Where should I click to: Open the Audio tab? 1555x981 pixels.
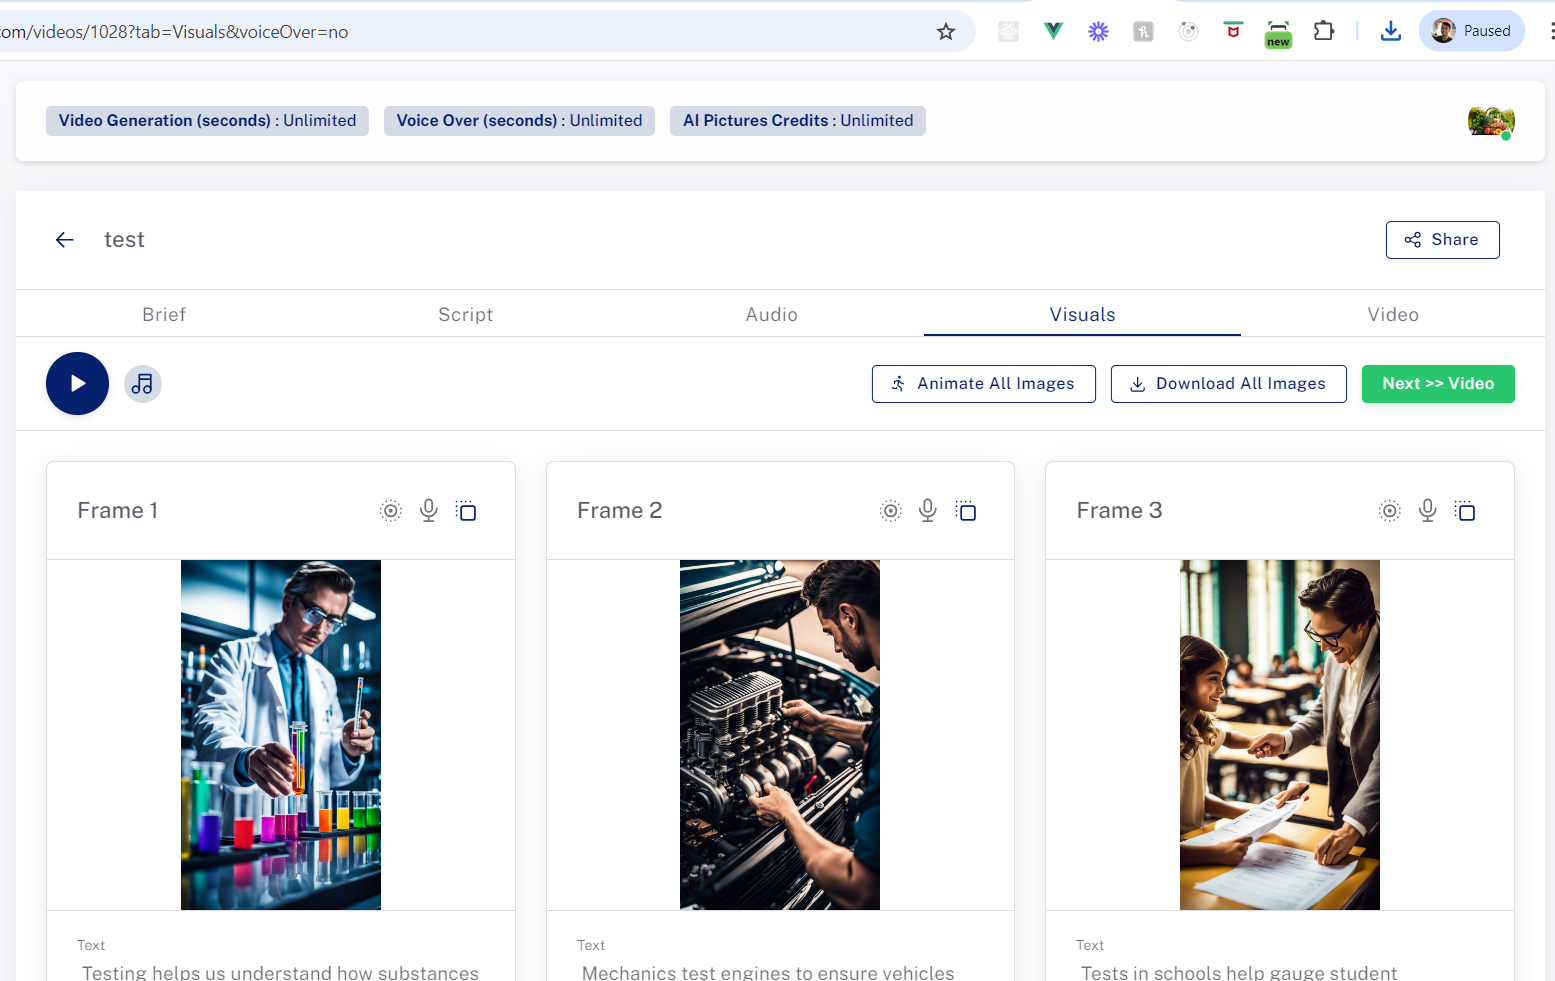pos(771,314)
